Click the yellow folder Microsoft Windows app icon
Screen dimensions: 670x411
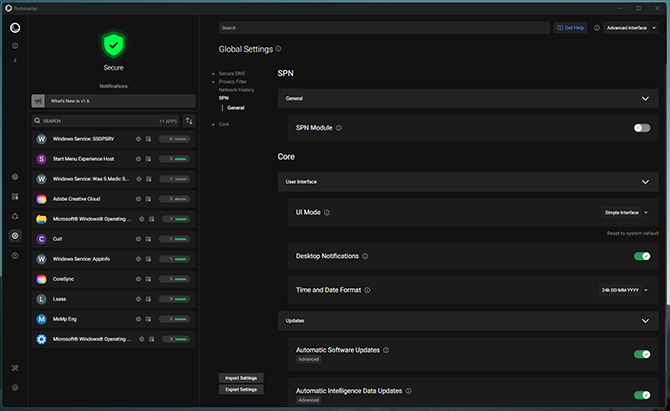coord(41,219)
